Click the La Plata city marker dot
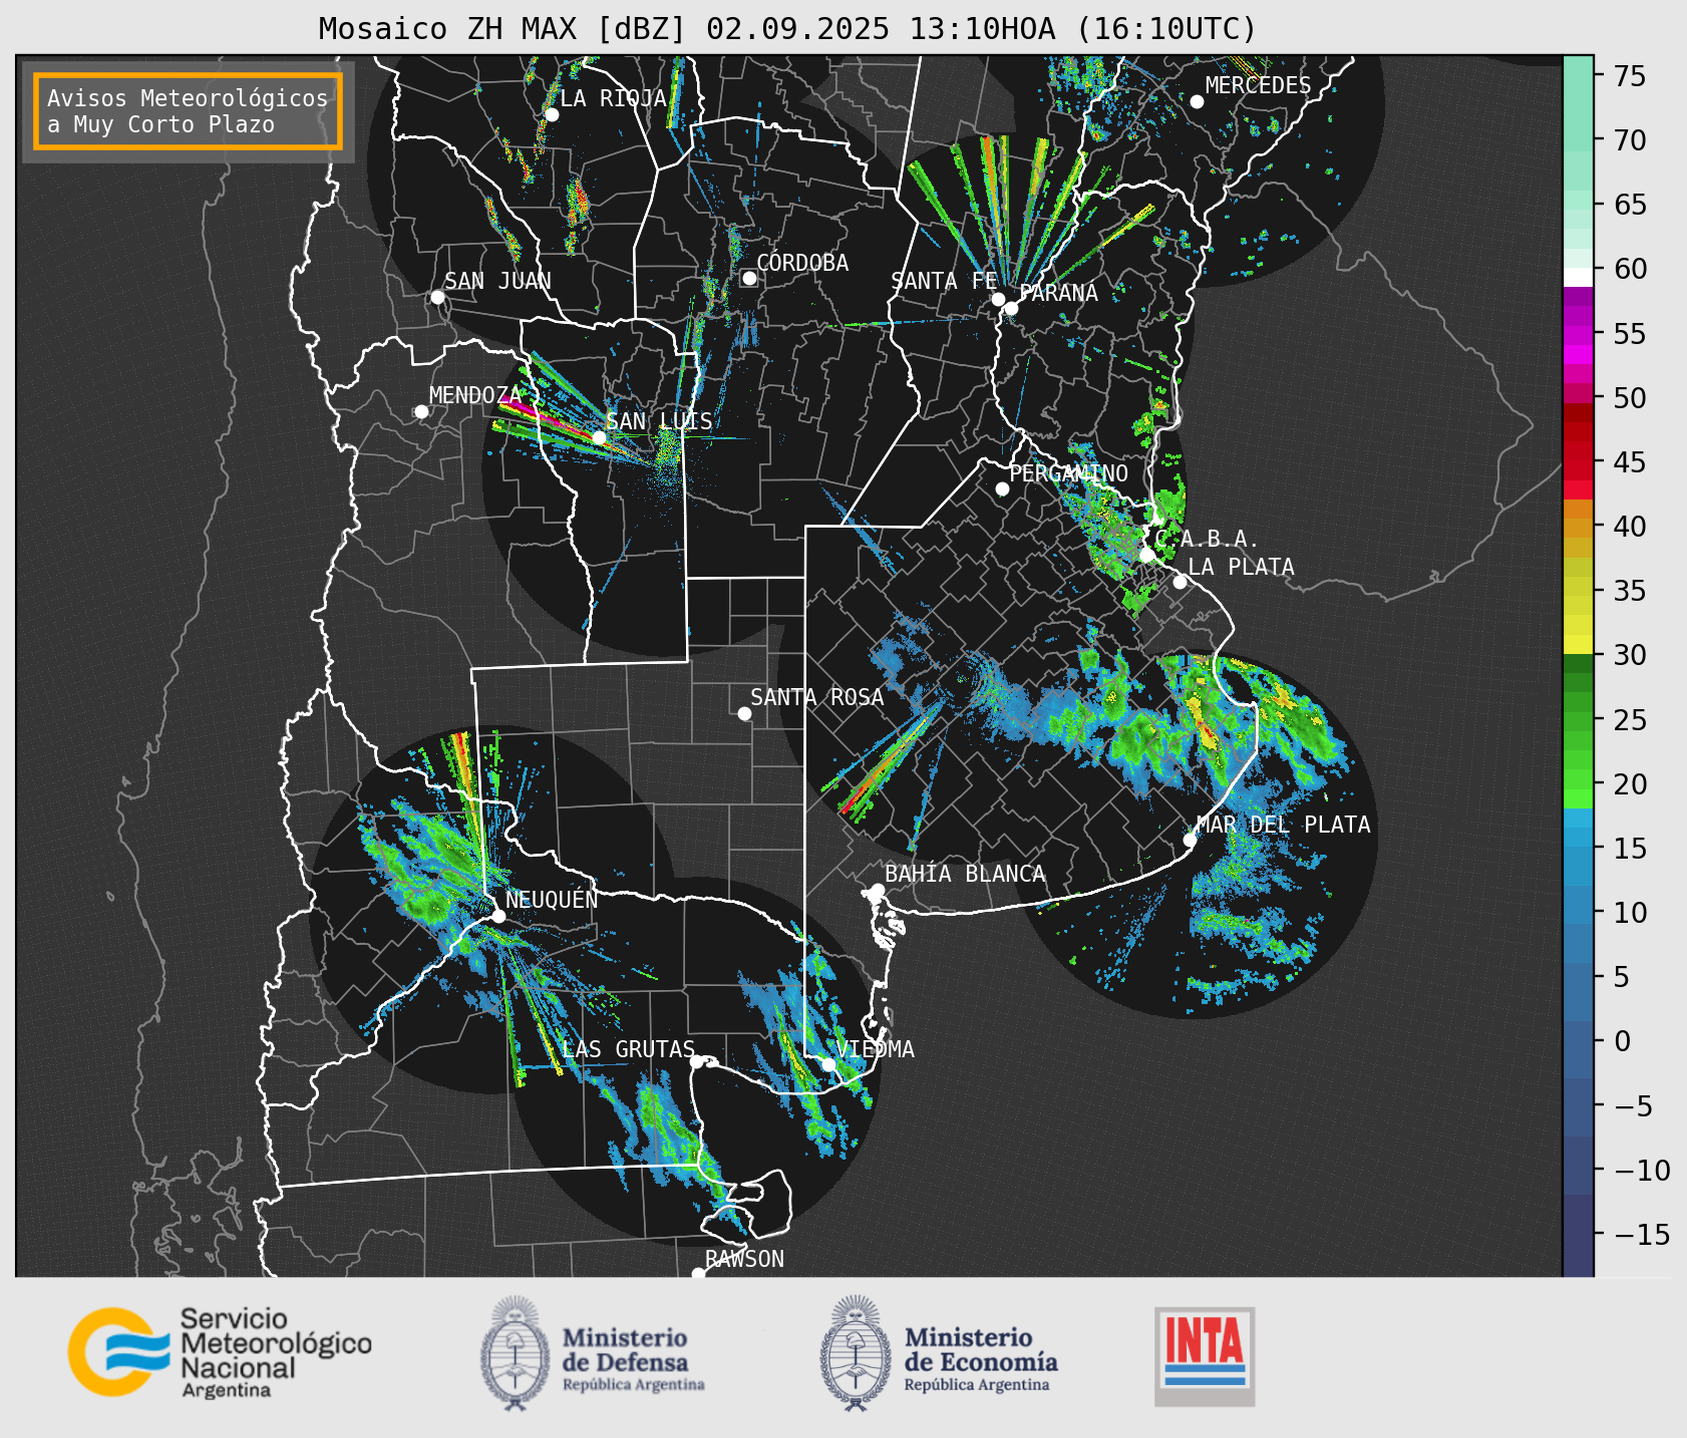The height and width of the screenshot is (1438, 1687). (x=1180, y=582)
